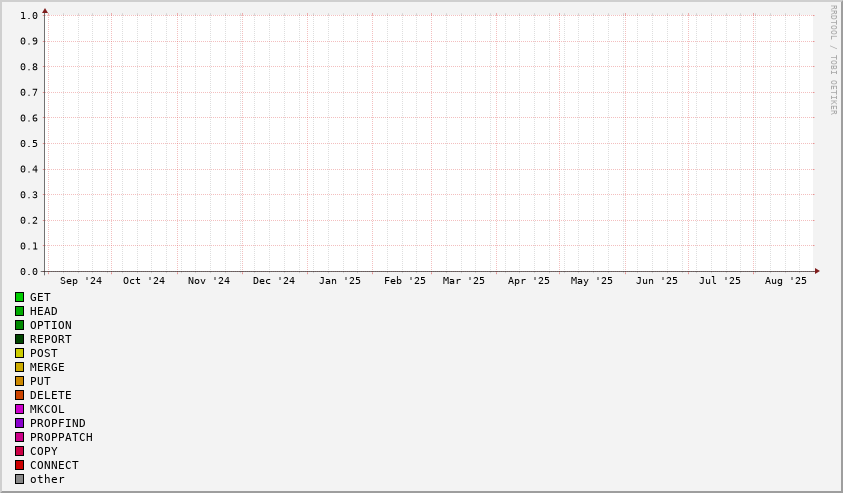Click the 0.7 y-axis value
This screenshot has height=493, width=843.
29,92
